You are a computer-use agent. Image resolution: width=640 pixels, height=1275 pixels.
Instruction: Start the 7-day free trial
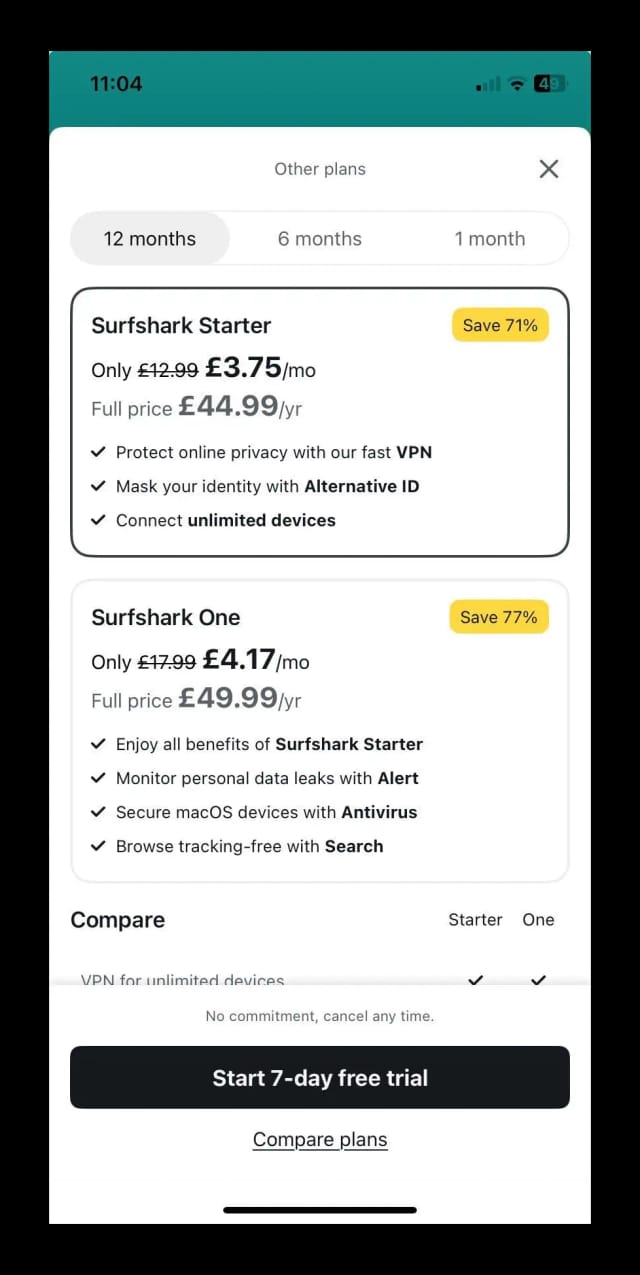click(x=320, y=1077)
